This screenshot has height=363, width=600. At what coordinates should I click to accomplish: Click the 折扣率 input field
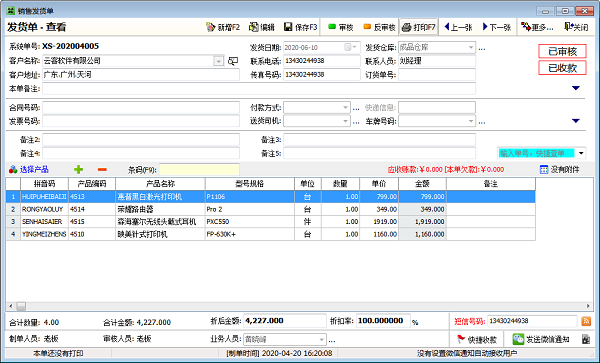tap(383, 321)
